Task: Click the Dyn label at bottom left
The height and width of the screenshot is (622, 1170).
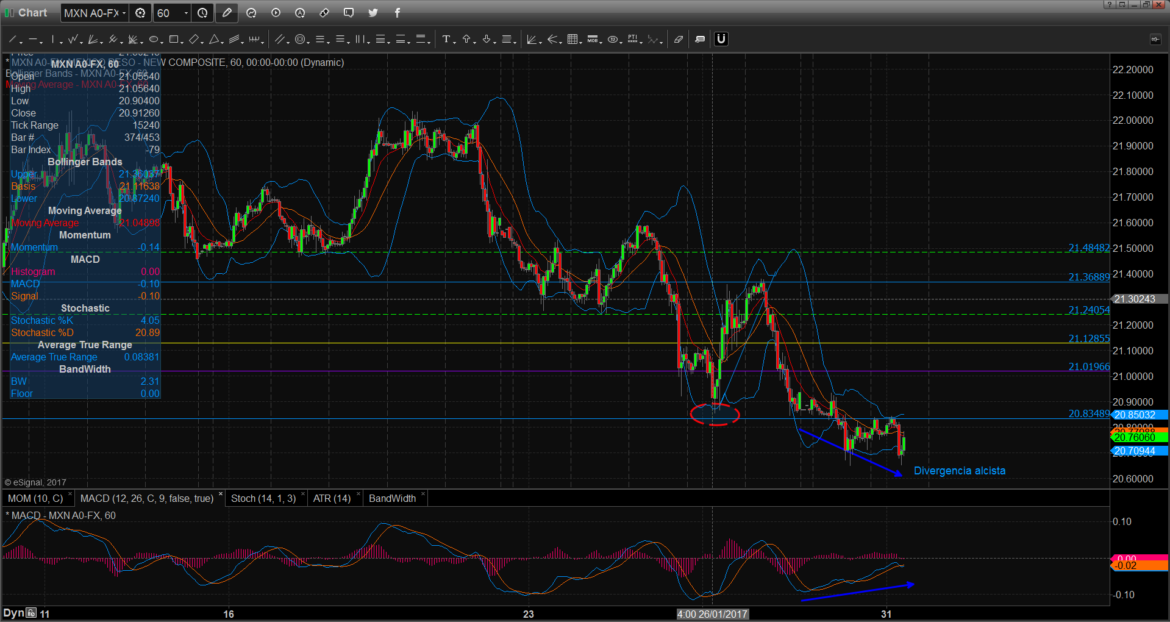Action: tap(13, 613)
